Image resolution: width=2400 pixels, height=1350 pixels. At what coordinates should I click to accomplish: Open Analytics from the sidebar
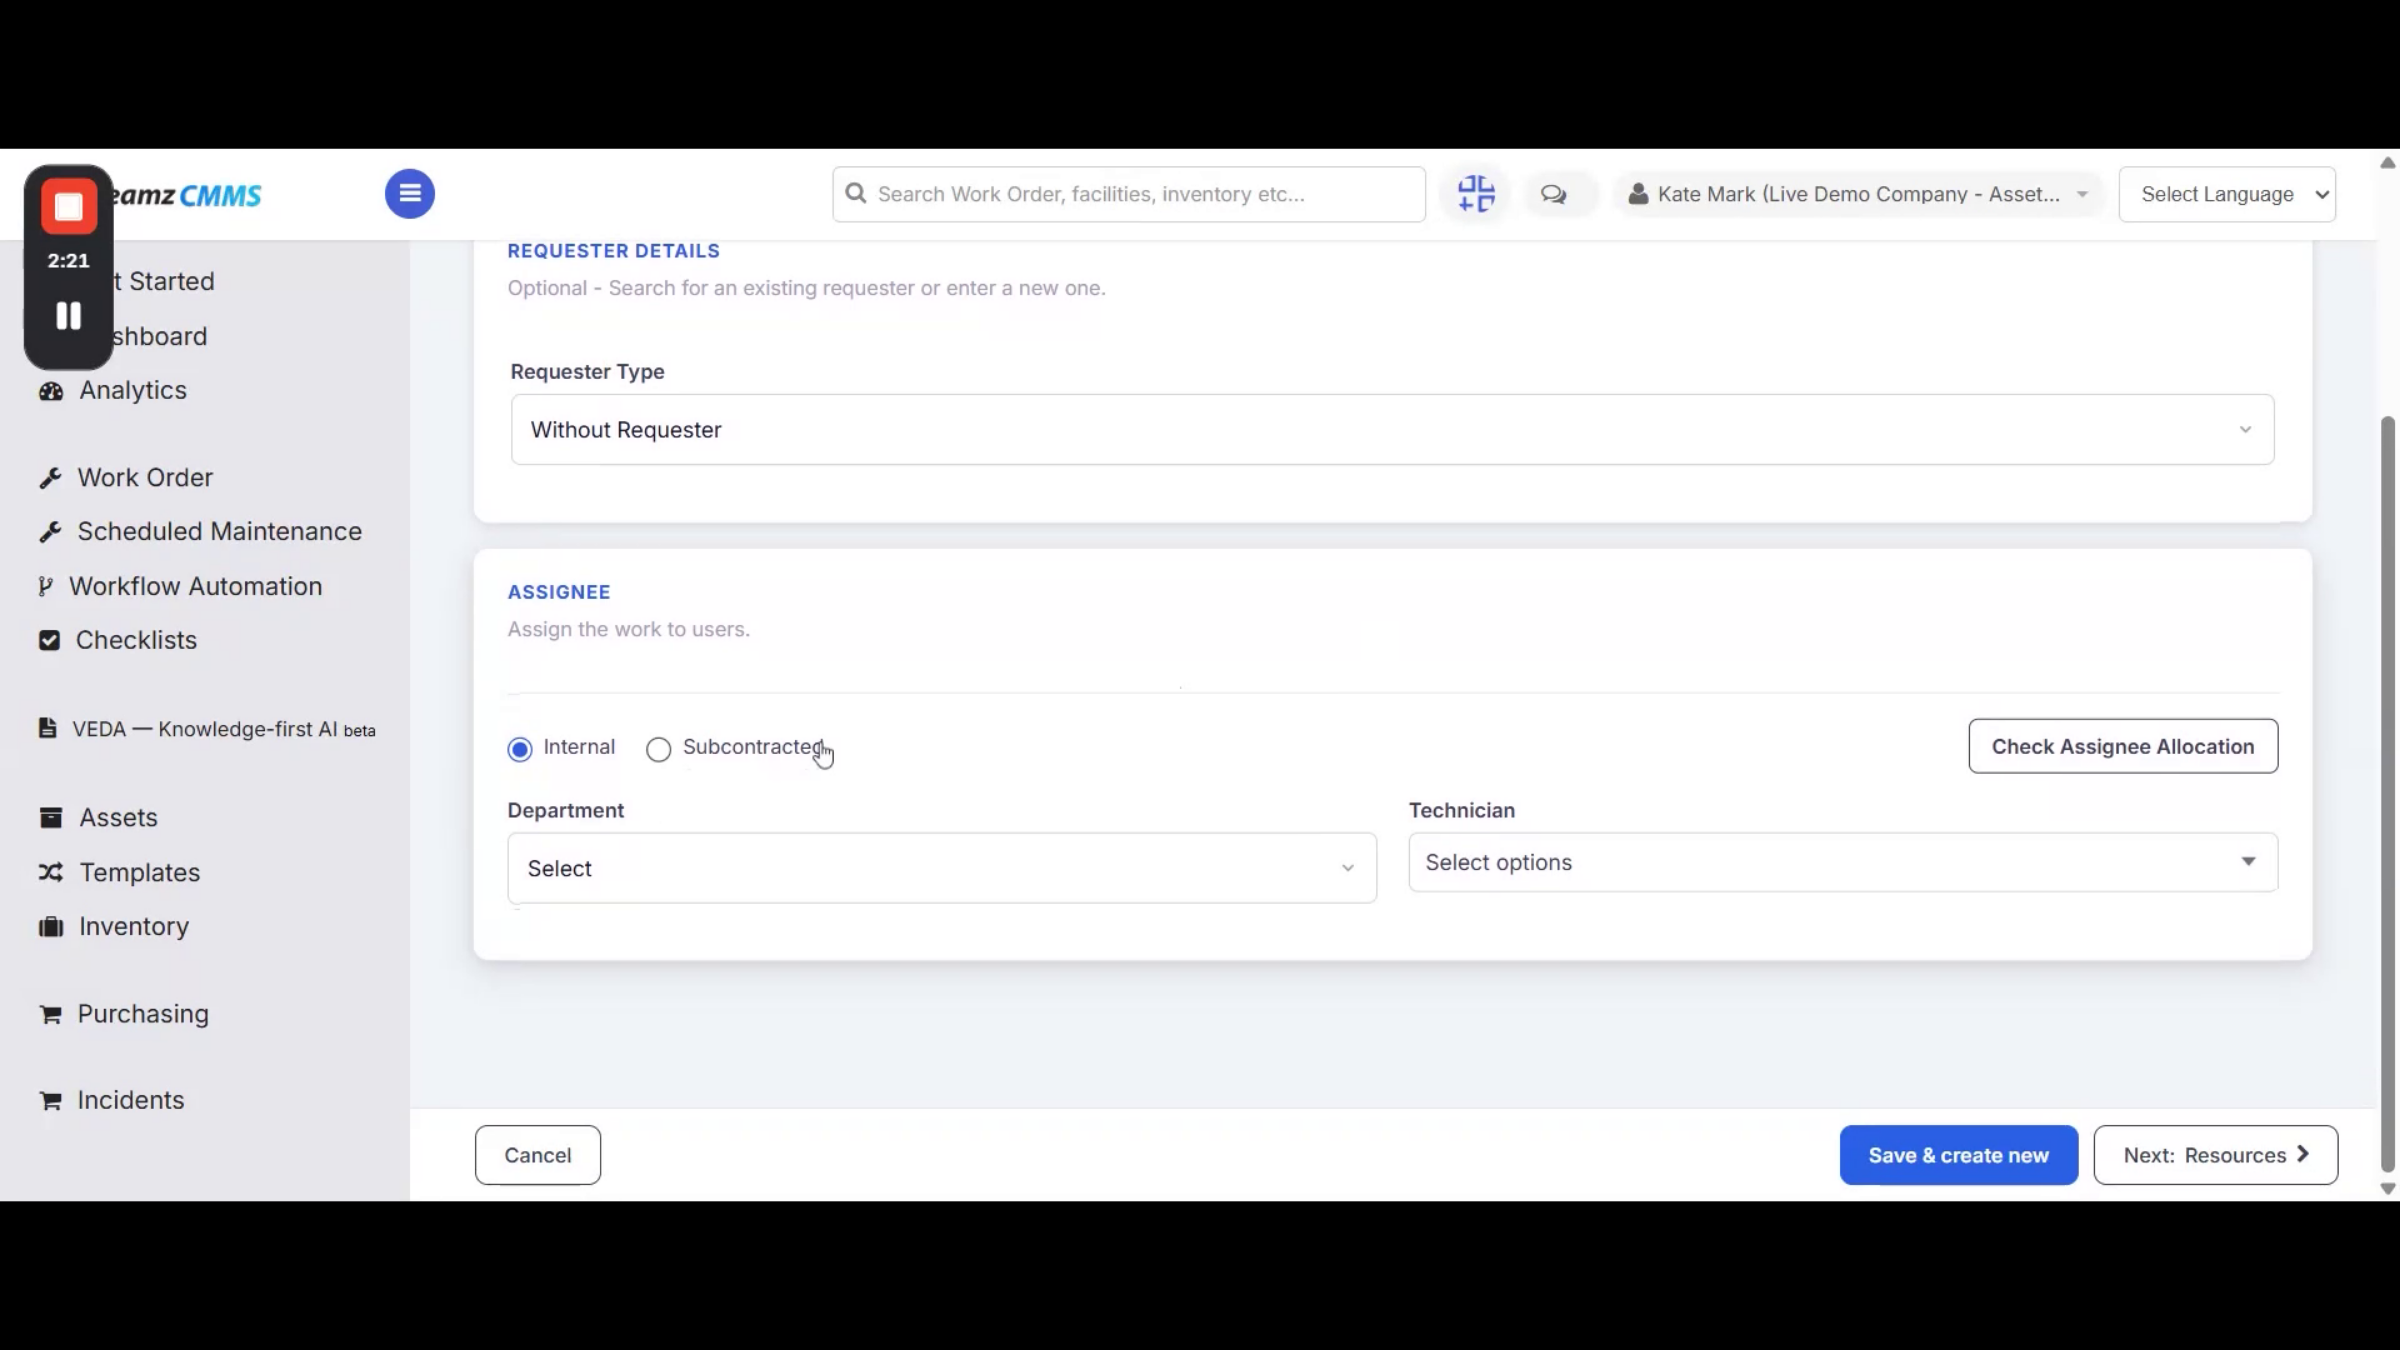coord(133,390)
